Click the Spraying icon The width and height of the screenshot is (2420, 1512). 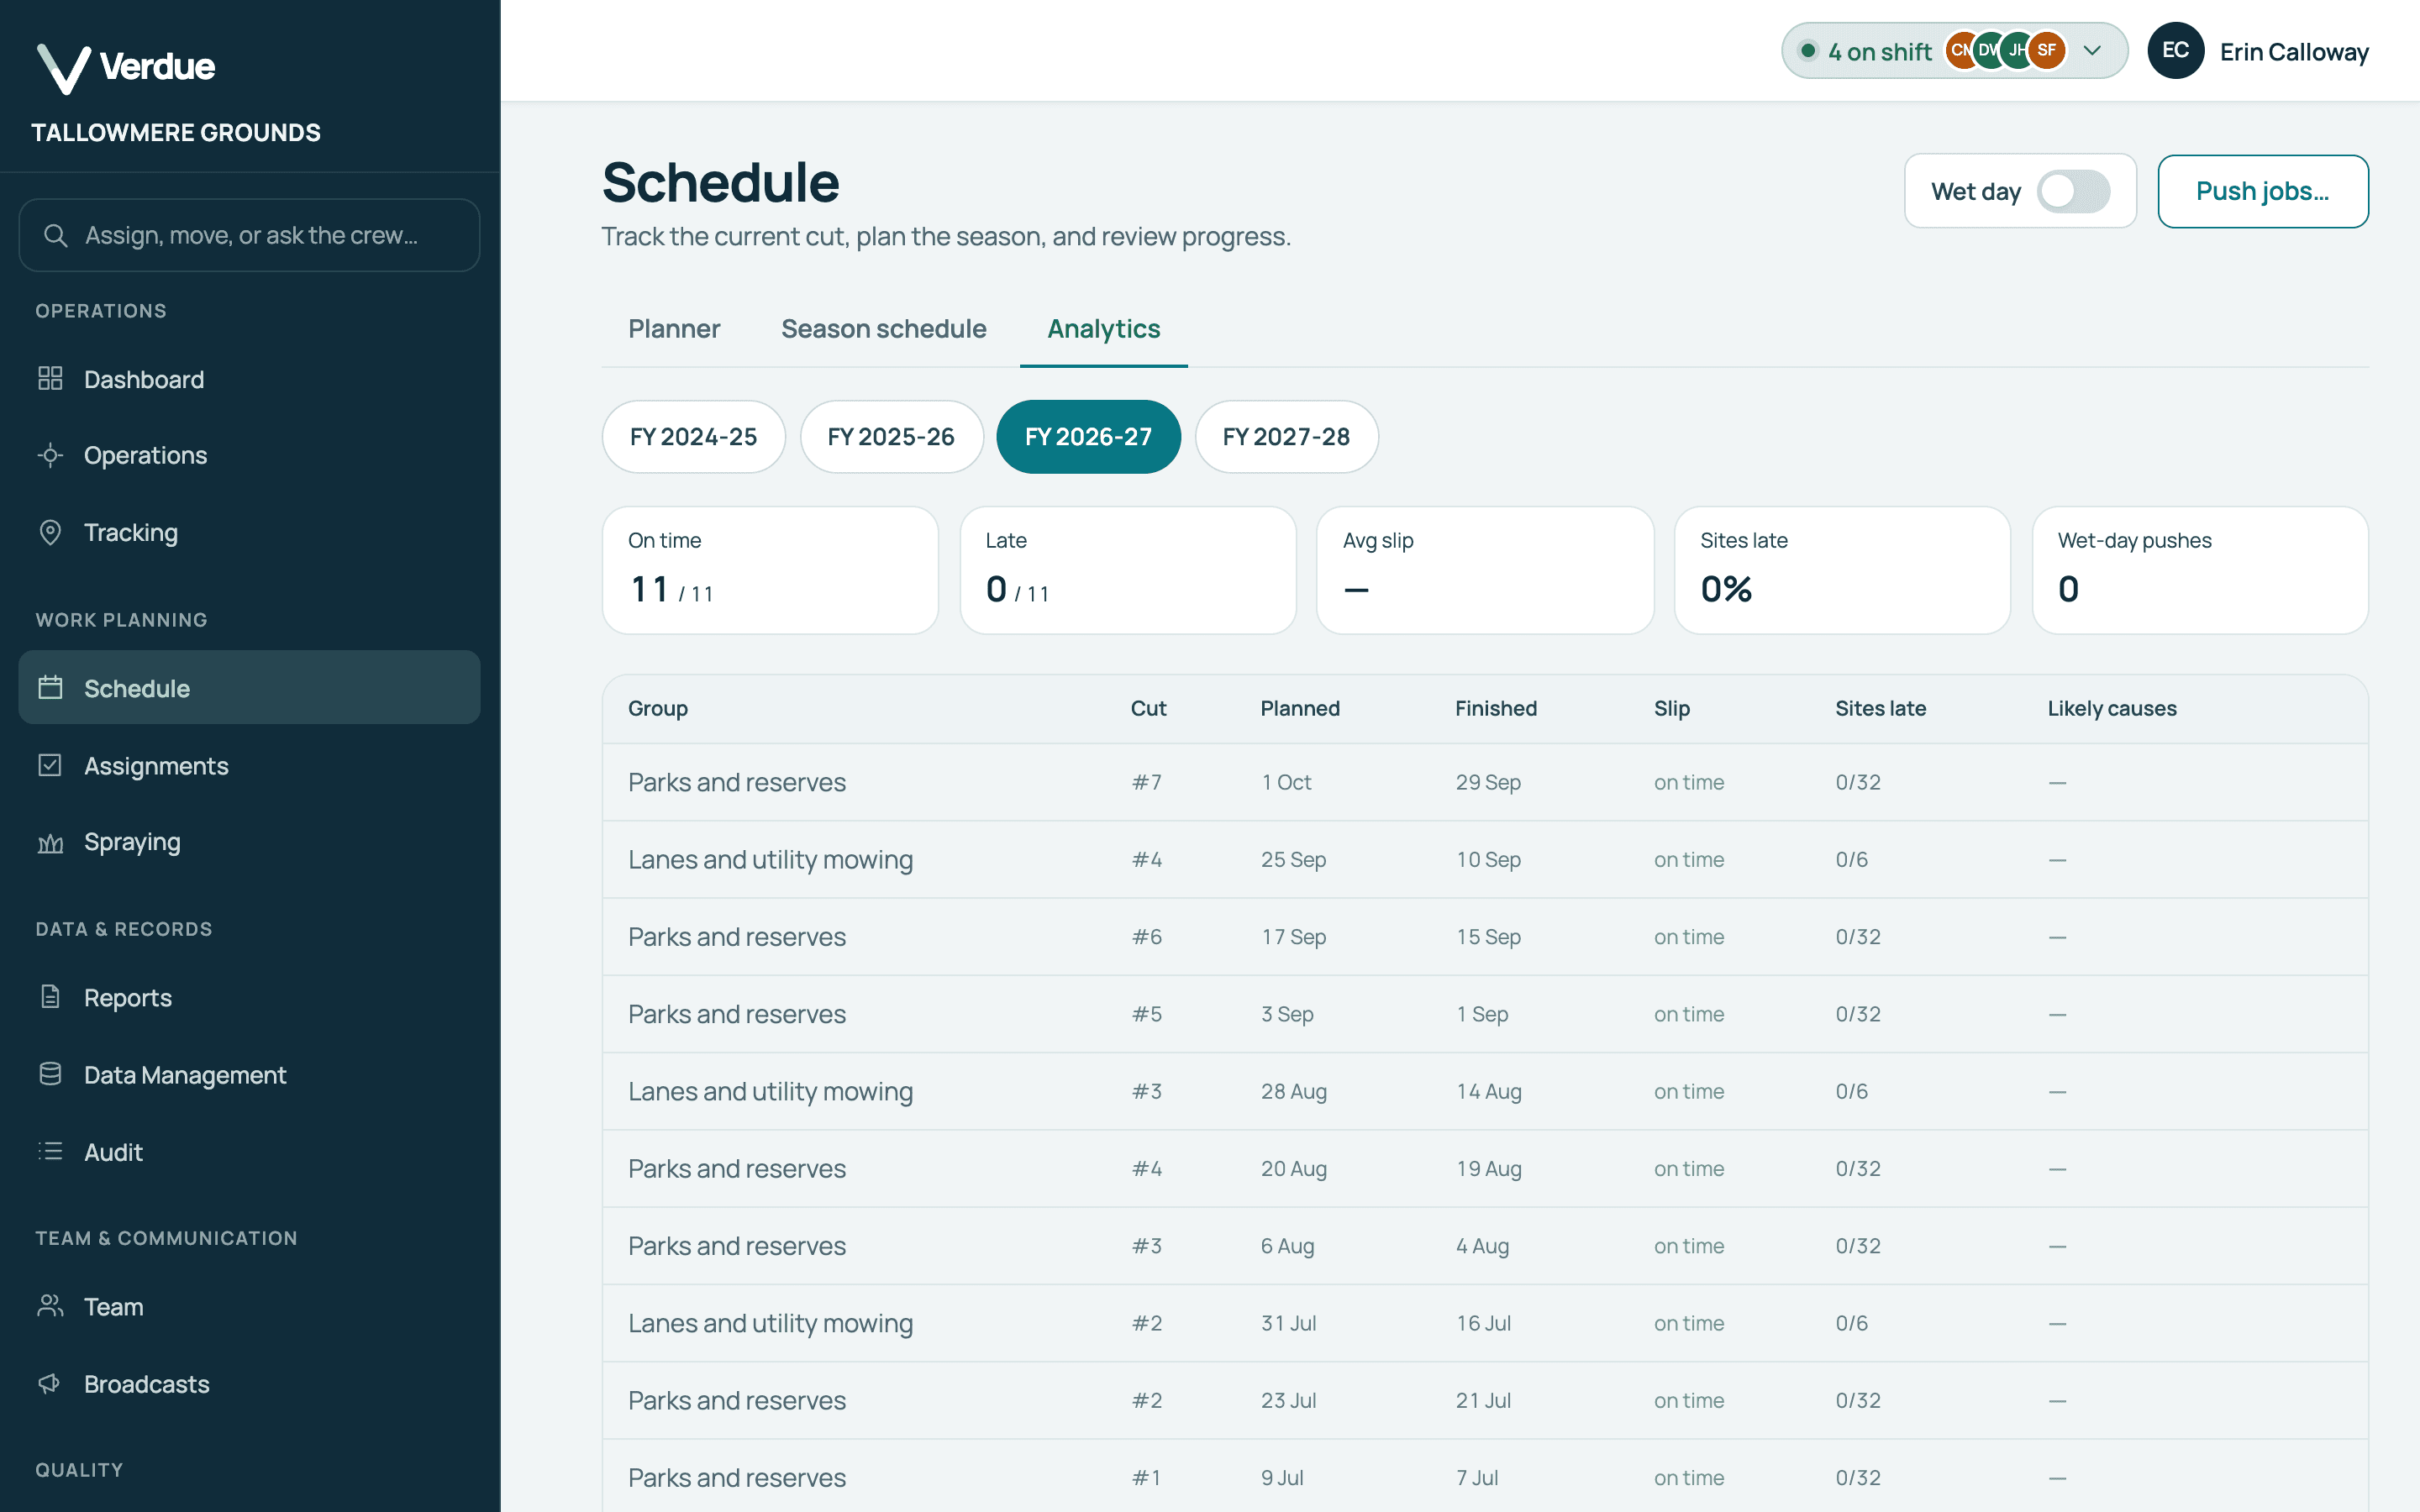50,842
